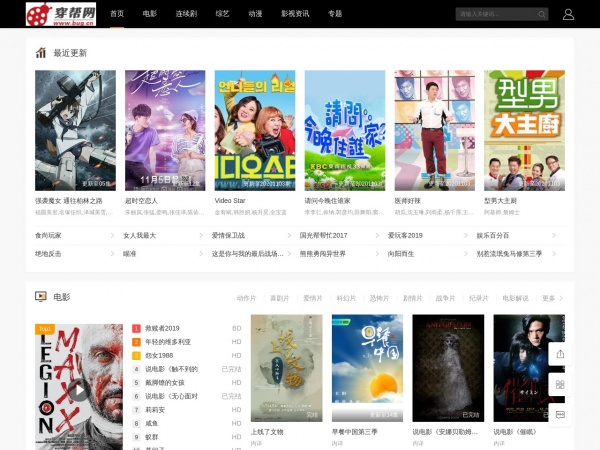Viewport: 600px width, 450px height.
Task: Open 这是你与我的最后战场 link
Action: (x=248, y=254)
